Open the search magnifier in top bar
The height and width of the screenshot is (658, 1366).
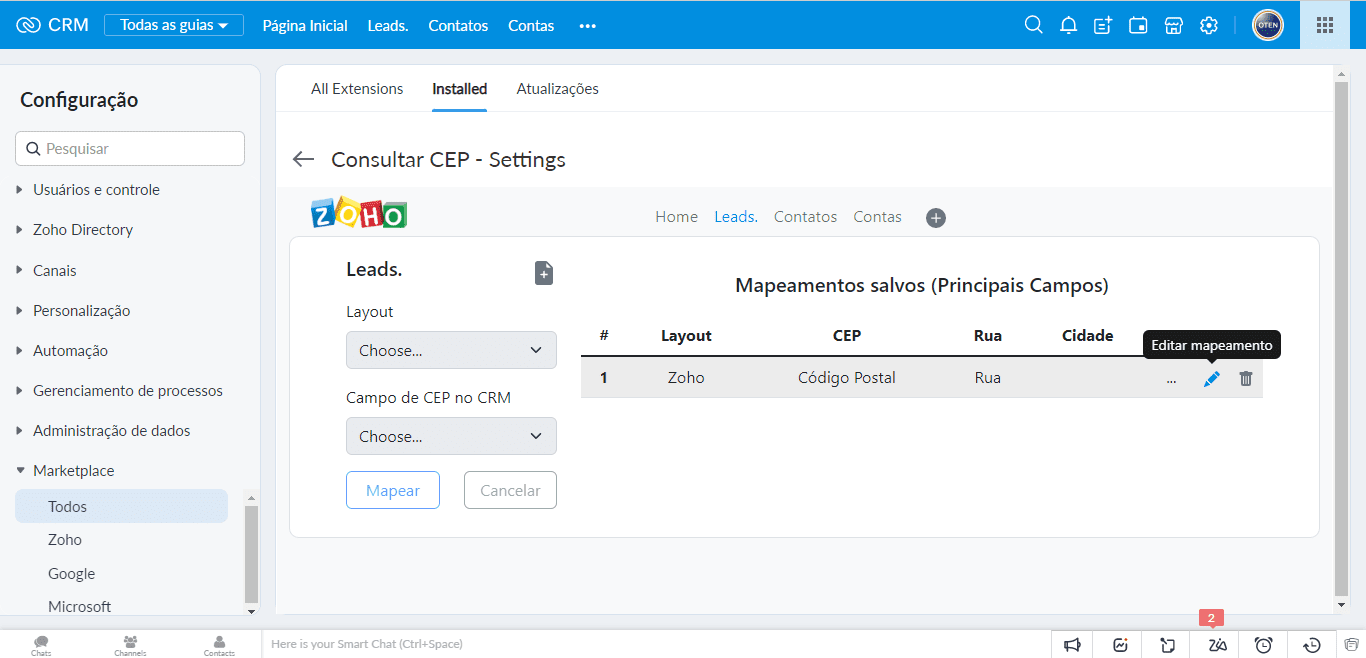click(1033, 25)
